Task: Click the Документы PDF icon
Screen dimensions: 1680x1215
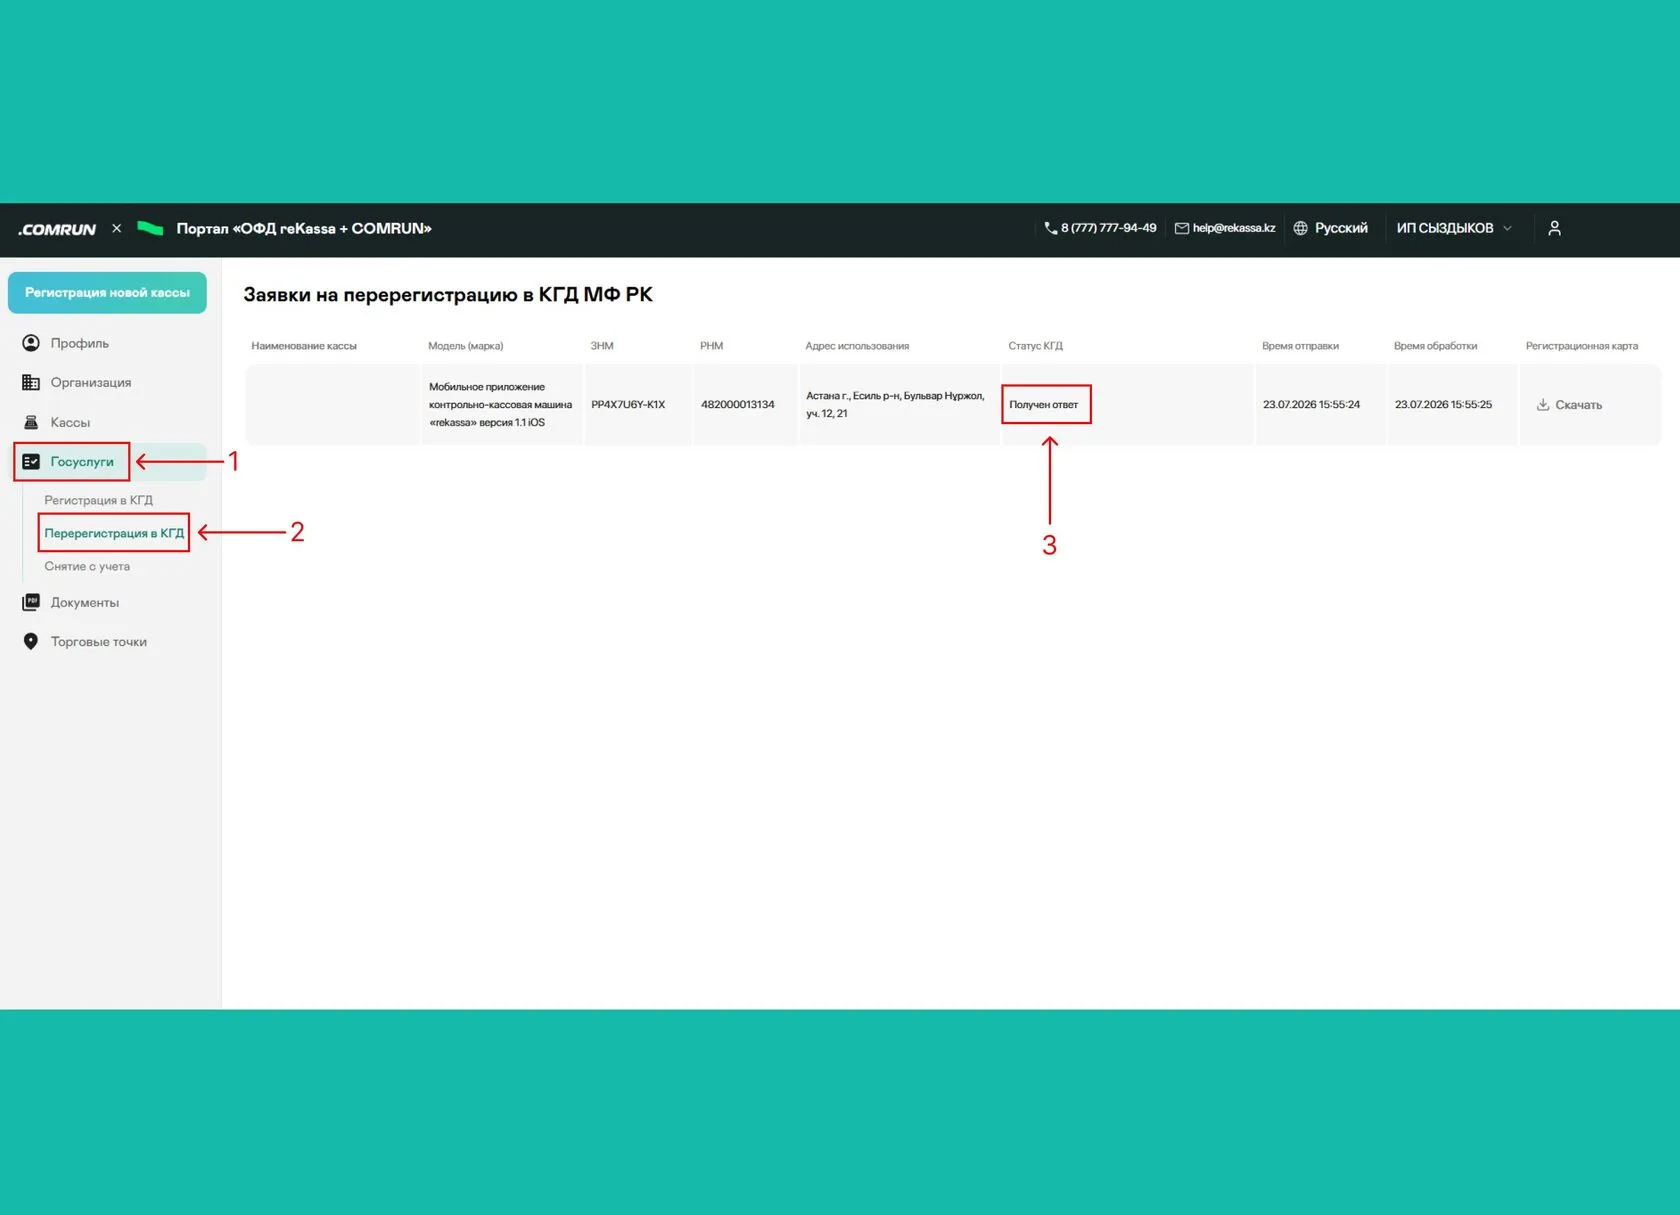Action: click(x=31, y=602)
